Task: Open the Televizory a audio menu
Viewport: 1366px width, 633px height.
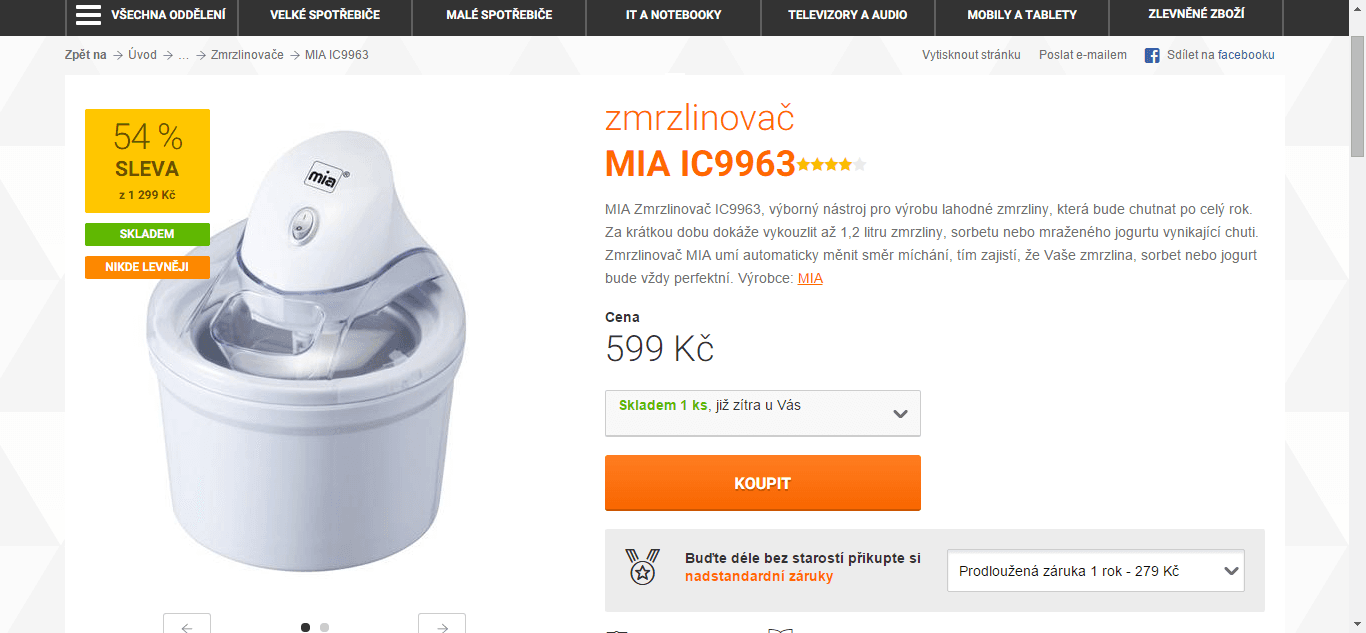Action: [847, 15]
